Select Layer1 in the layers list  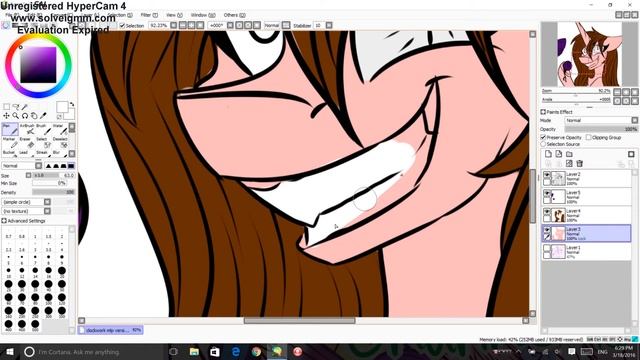586,251
